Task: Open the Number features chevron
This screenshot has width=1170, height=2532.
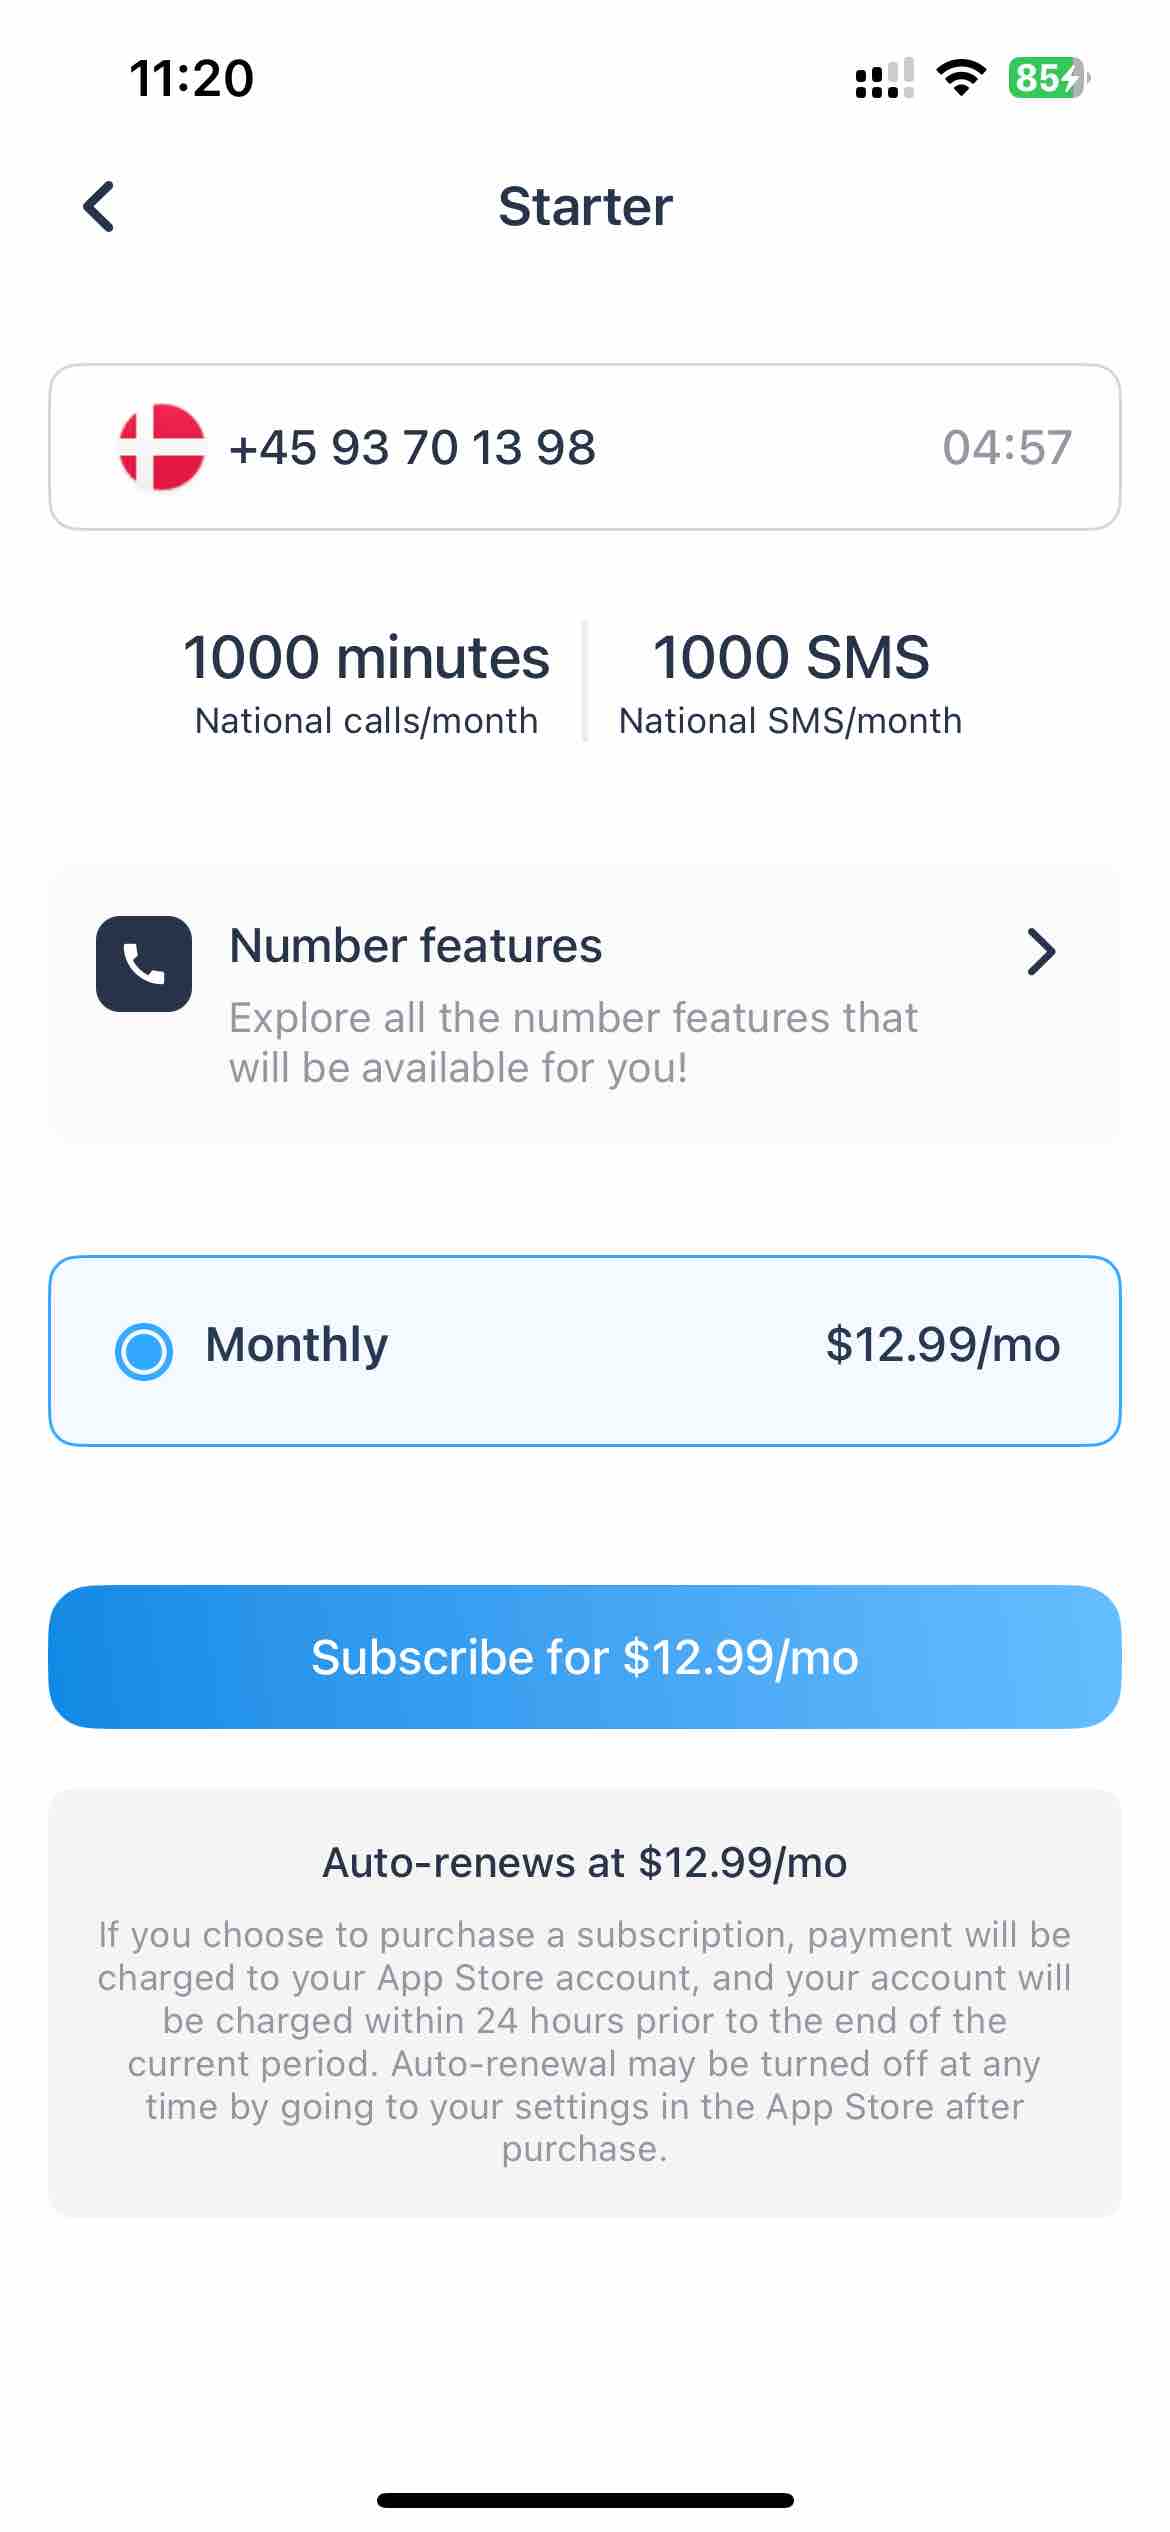Action: [1041, 952]
